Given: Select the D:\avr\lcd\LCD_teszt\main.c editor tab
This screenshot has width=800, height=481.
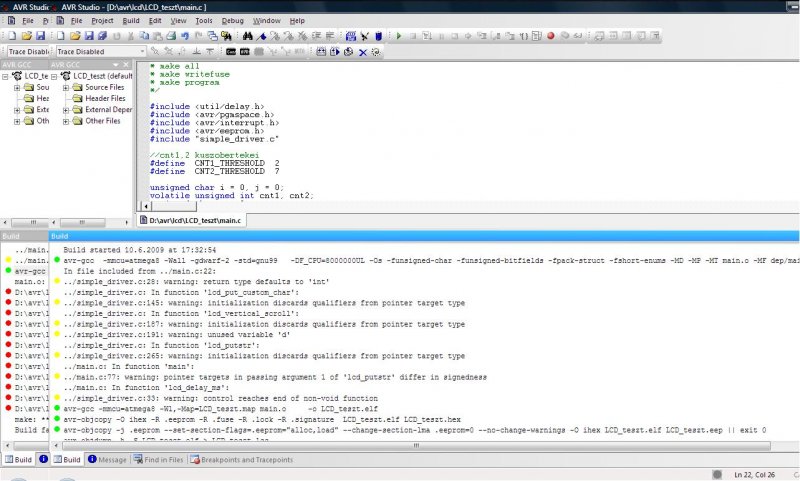Looking at the screenshot, I should (x=191, y=220).
